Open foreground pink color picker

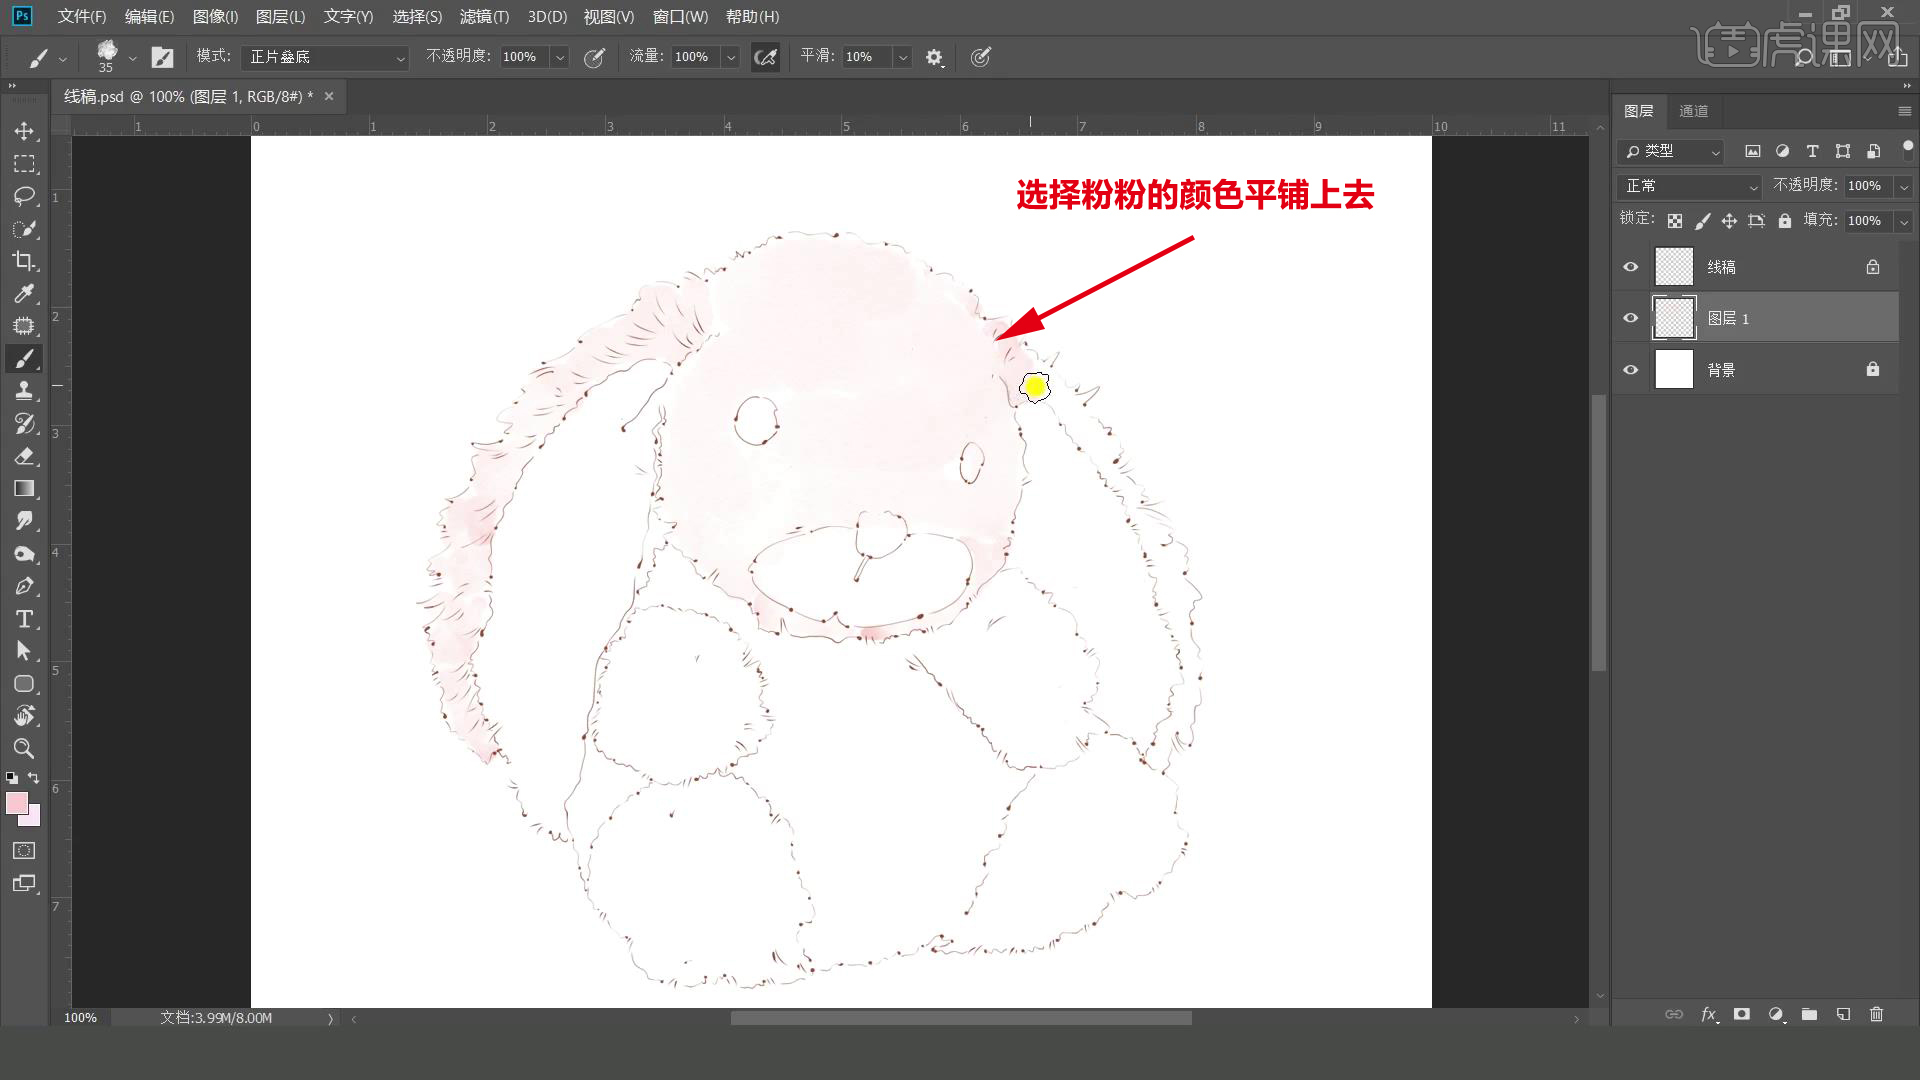(x=16, y=803)
